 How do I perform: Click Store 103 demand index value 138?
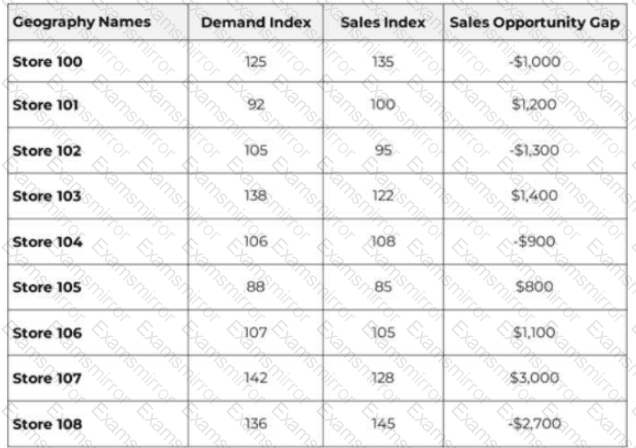click(x=256, y=196)
